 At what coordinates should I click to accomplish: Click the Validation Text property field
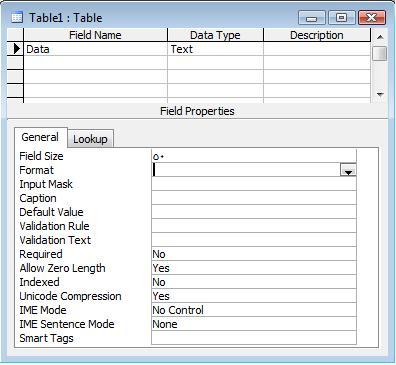(254, 240)
